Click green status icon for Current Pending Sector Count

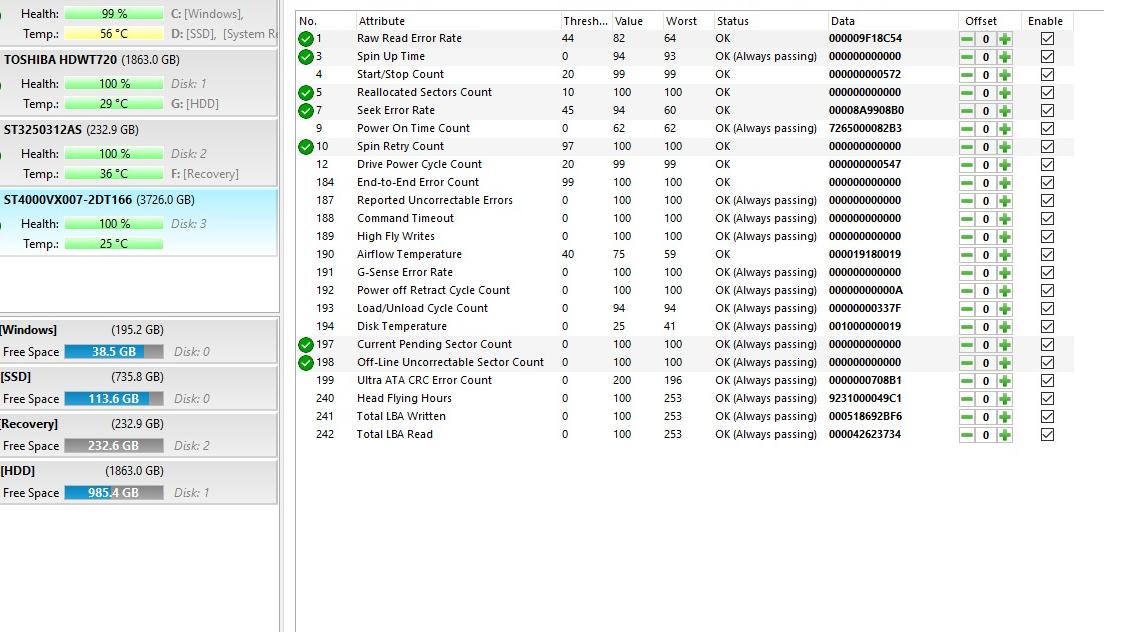[x=306, y=345]
